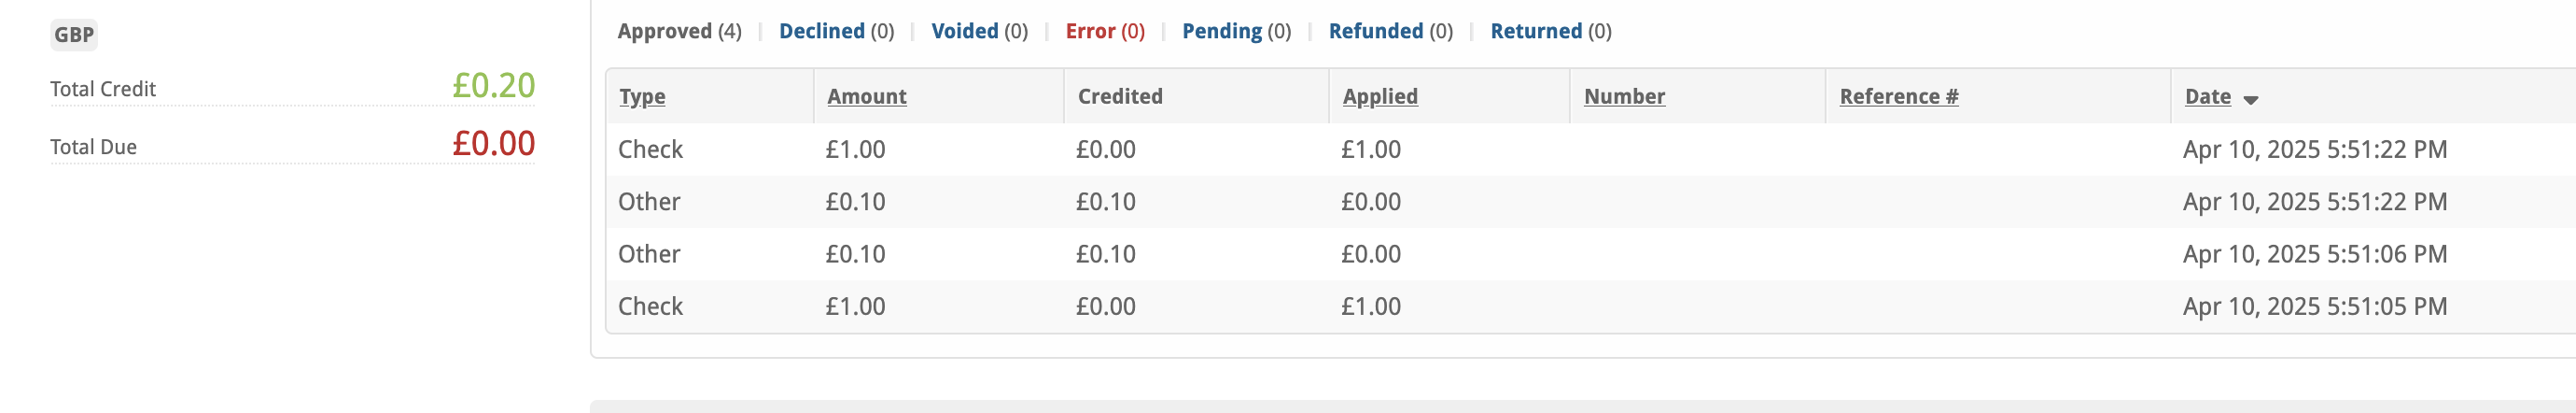Viewport: 2576px width, 413px height.
Task: View the Error payments tab
Action: pos(1104,31)
